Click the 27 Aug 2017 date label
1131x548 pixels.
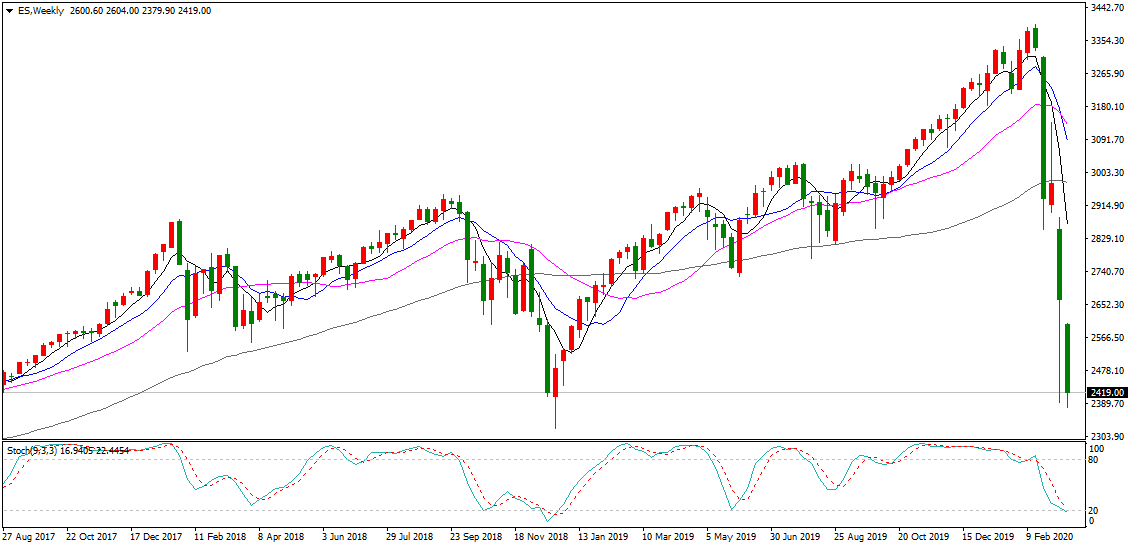(30, 537)
